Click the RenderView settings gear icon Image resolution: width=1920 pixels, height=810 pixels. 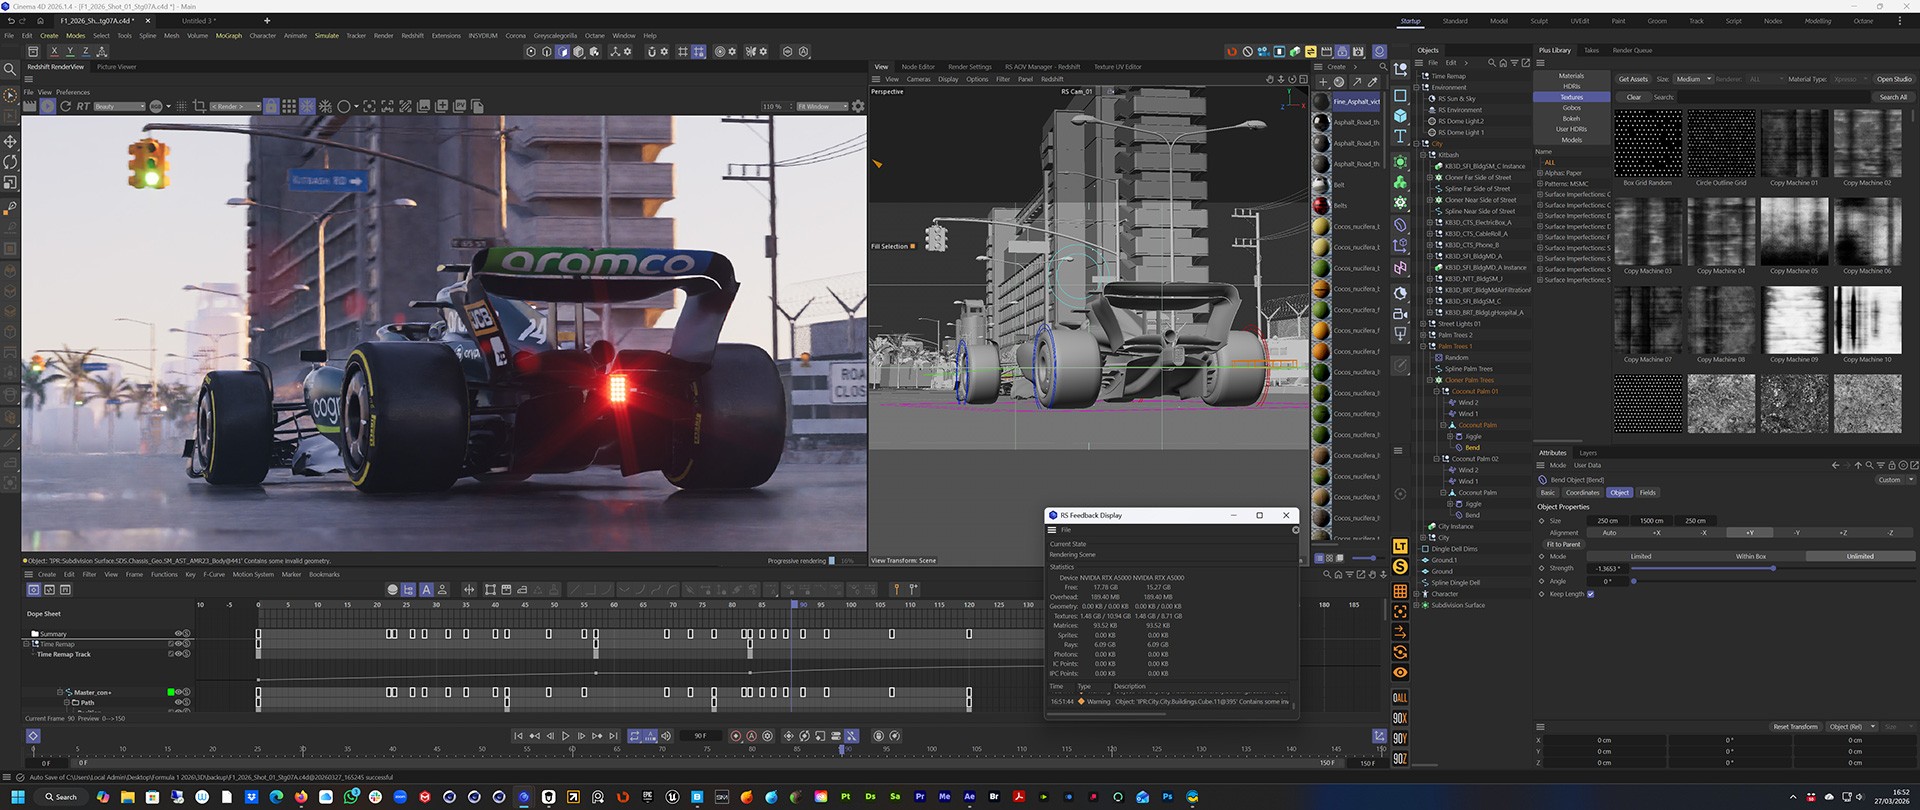pyautogui.click(x=857, y=106)
